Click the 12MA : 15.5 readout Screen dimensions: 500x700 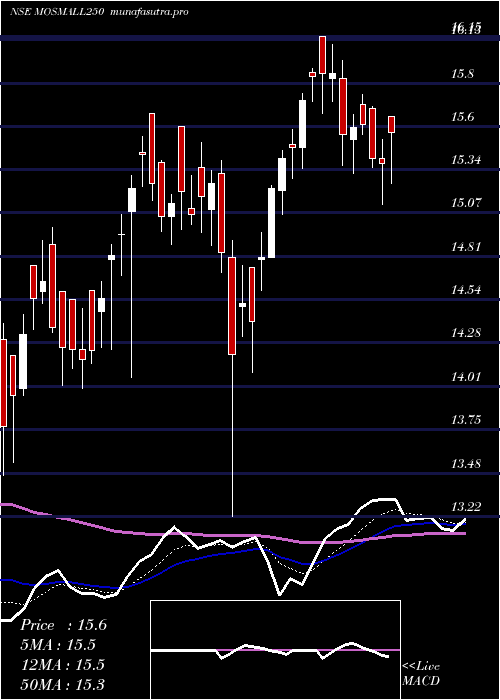pyautogui.click(x=62, y=665)
